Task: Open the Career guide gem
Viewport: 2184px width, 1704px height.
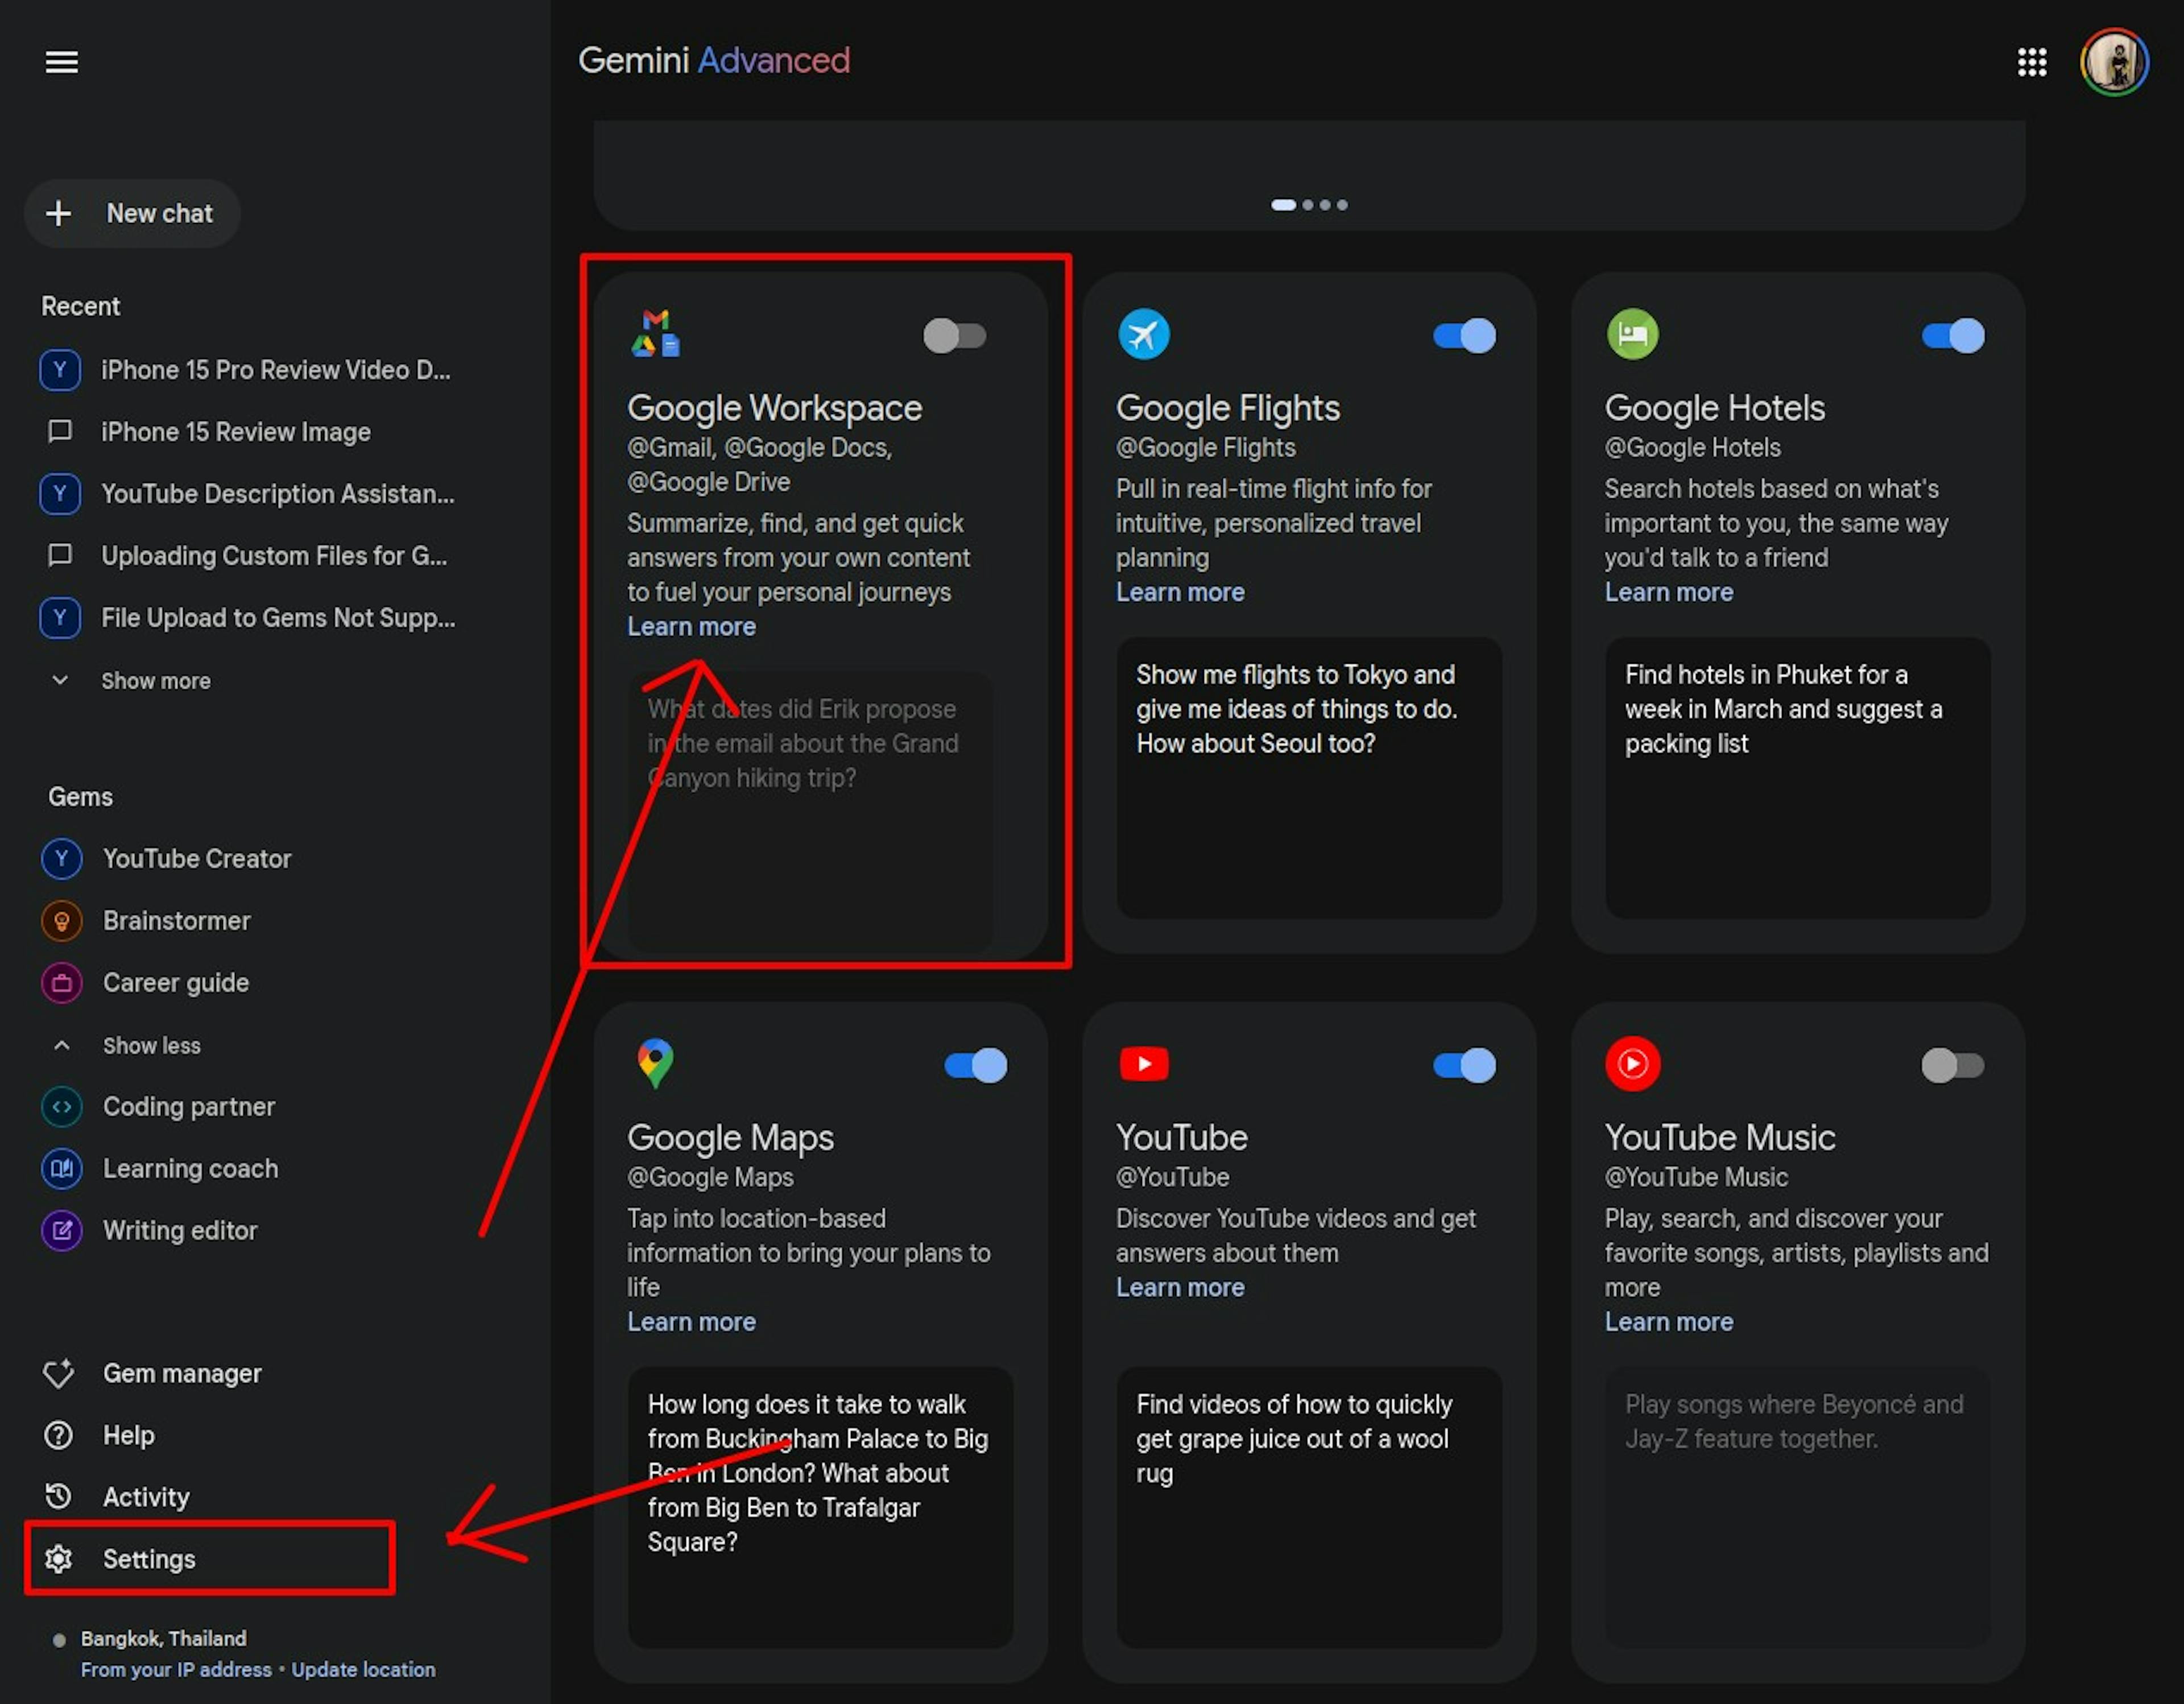Action: (175, 982)
